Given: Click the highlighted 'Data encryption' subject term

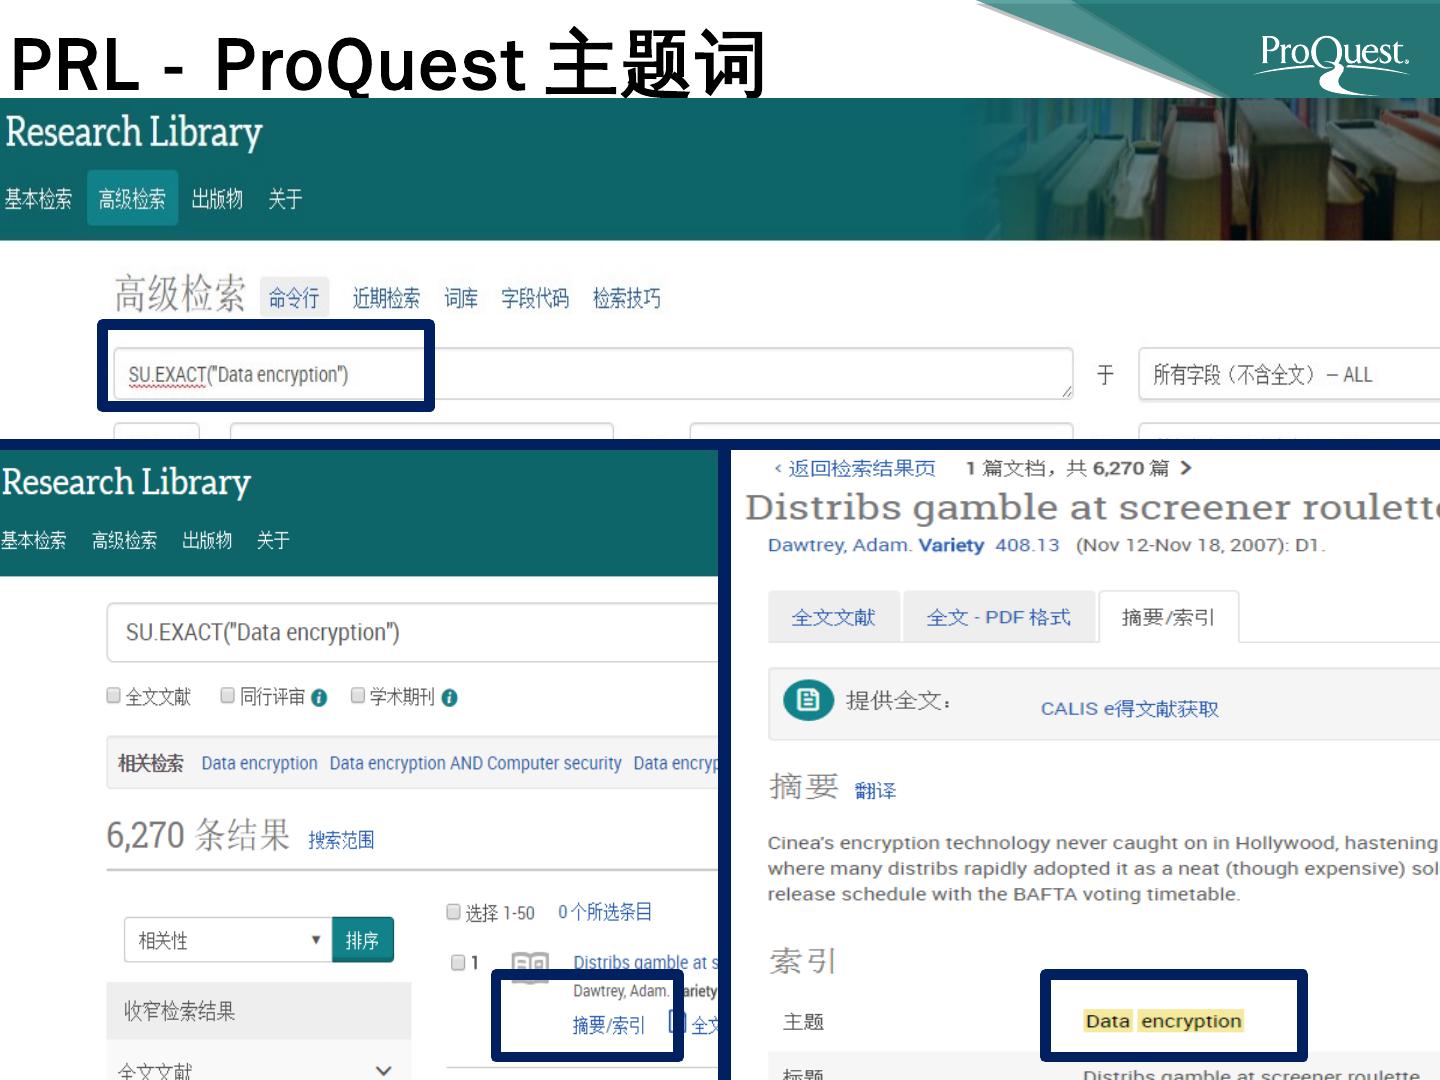Looking at the screenshot, I should tap(1163, 1021).
